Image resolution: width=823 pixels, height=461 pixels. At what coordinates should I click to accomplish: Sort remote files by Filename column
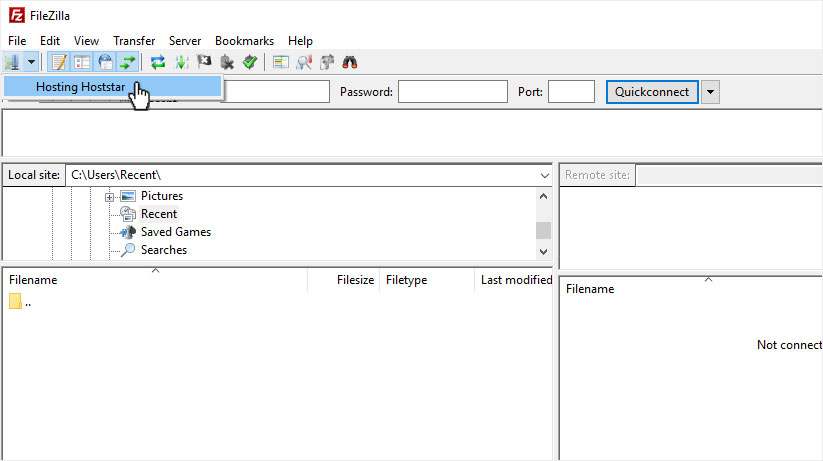coord(692,289)
